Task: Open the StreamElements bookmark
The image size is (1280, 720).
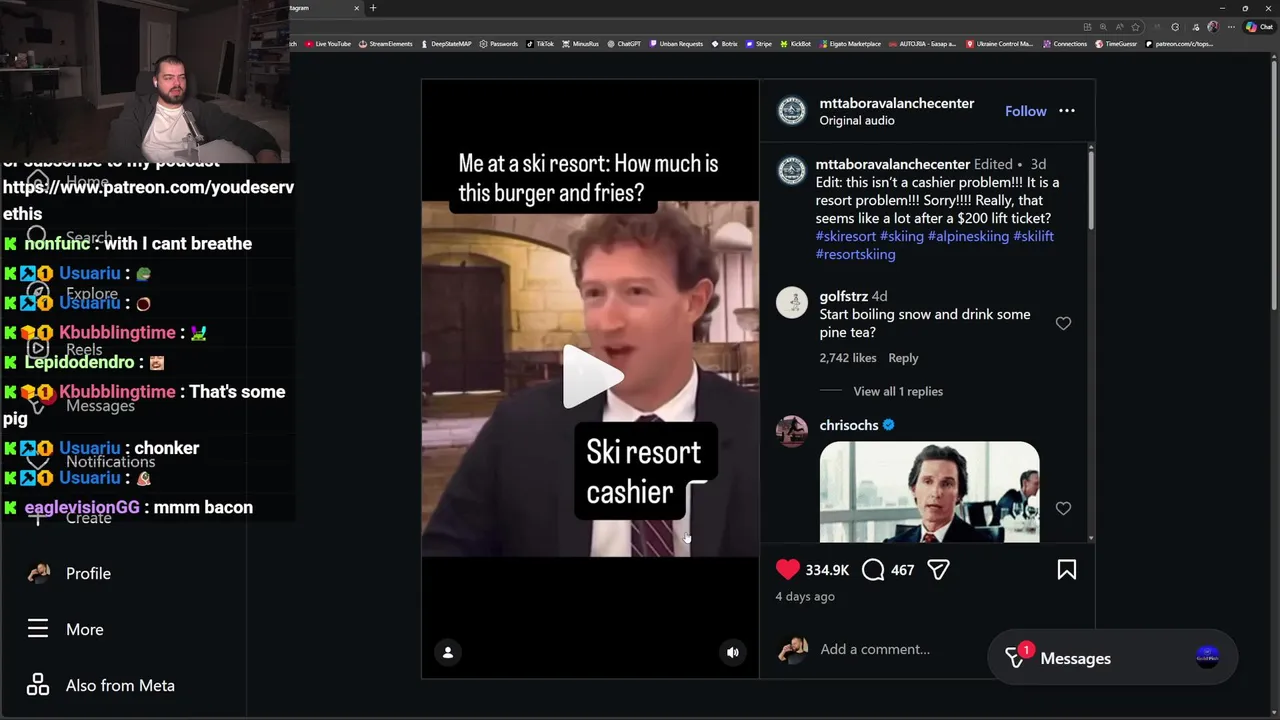Action: pyautogui.click(x=385, y=44)
